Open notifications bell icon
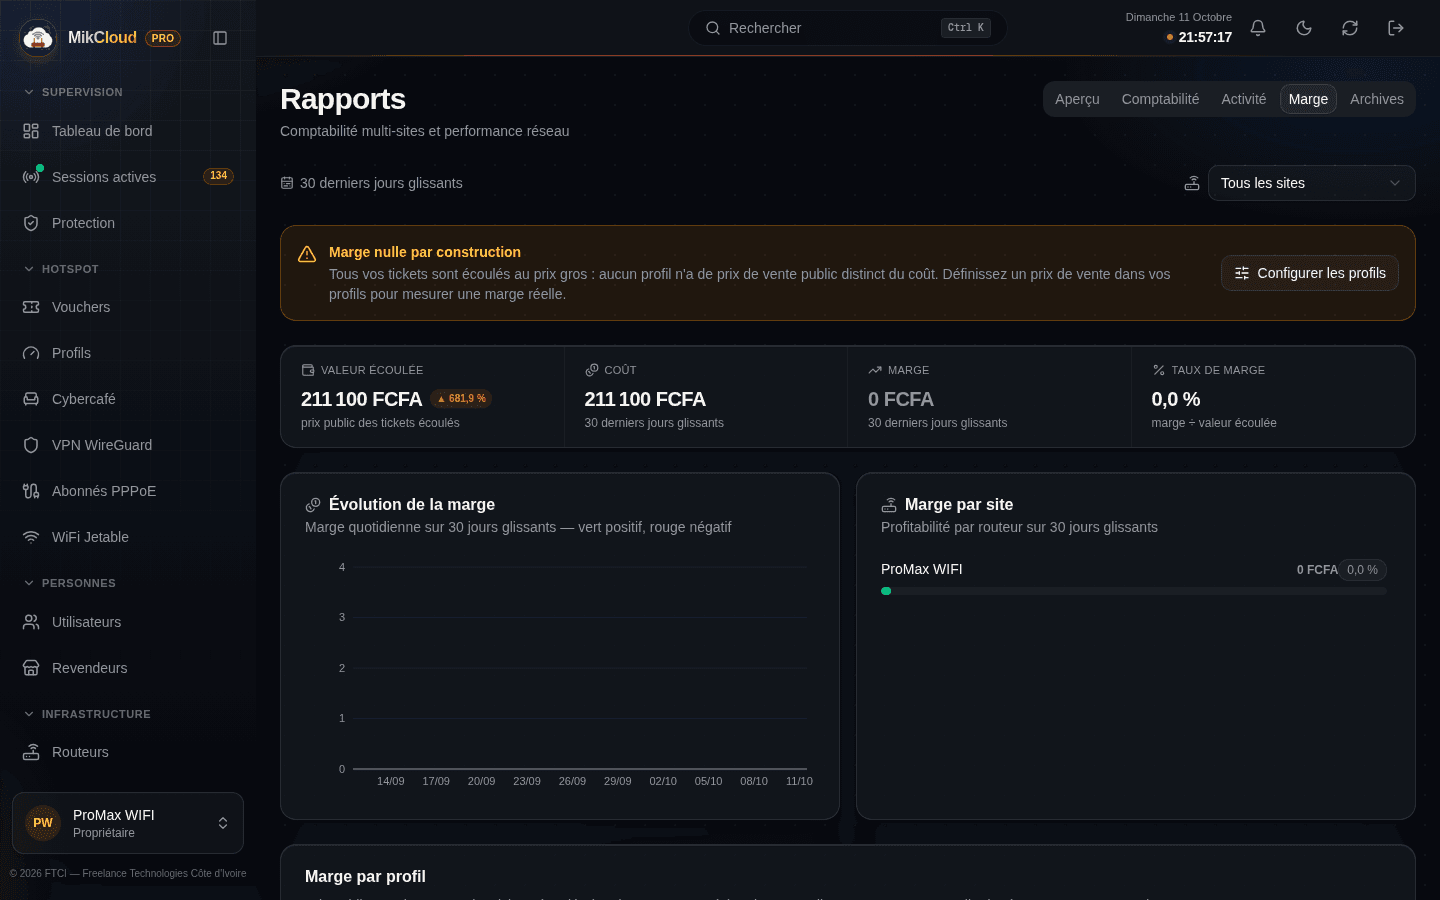Screen dimensions: 1440x900 pos(1258,28)
